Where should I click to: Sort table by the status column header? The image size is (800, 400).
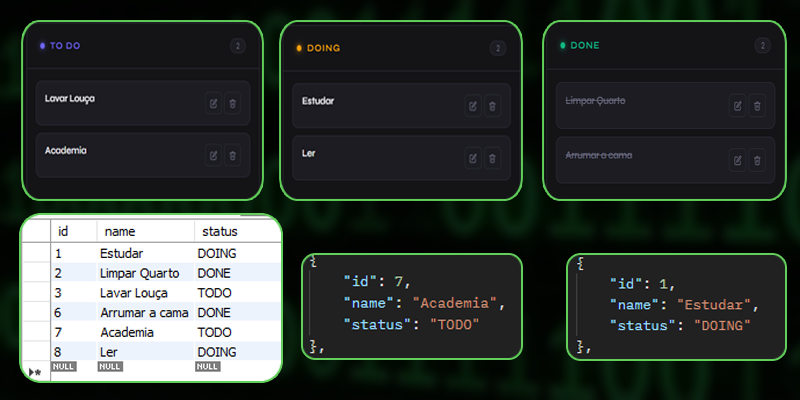(238, 231)
